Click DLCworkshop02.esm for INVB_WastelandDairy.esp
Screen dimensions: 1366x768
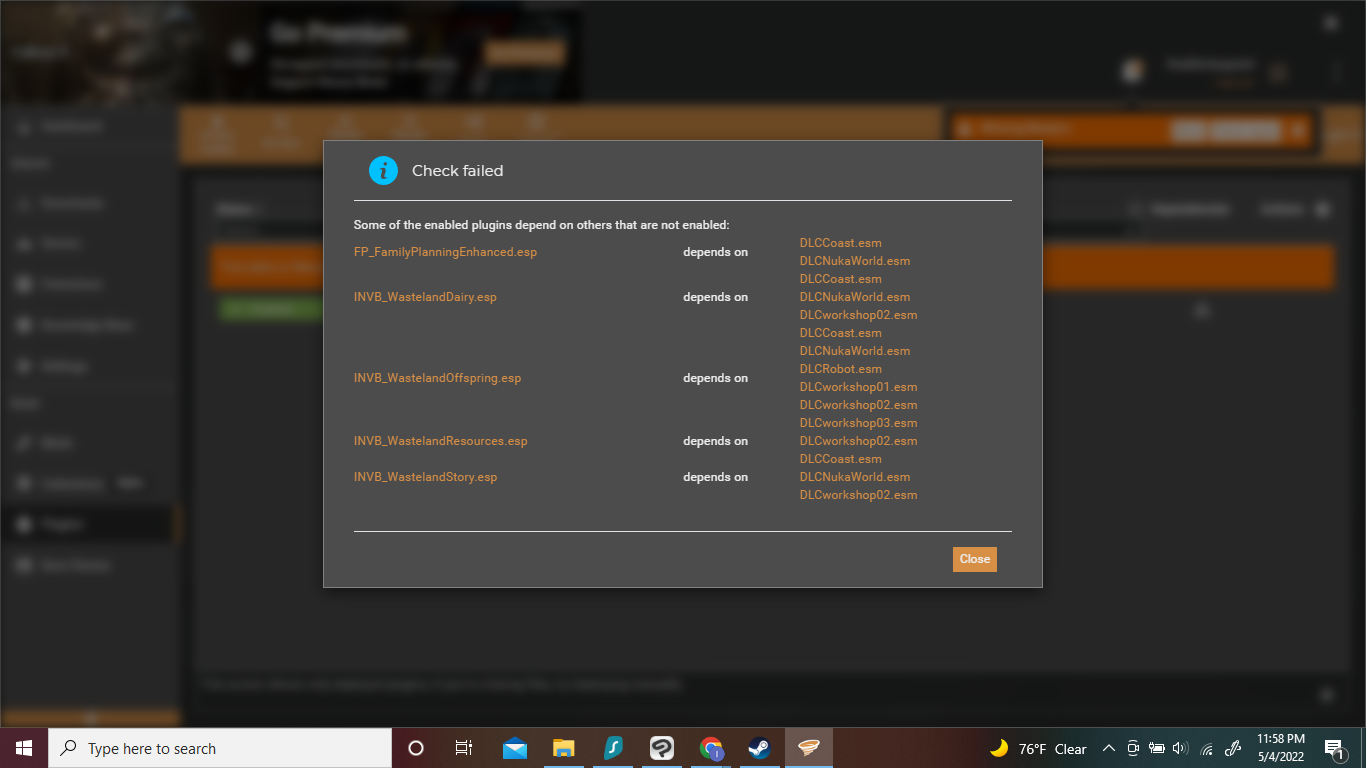point(858,315)
